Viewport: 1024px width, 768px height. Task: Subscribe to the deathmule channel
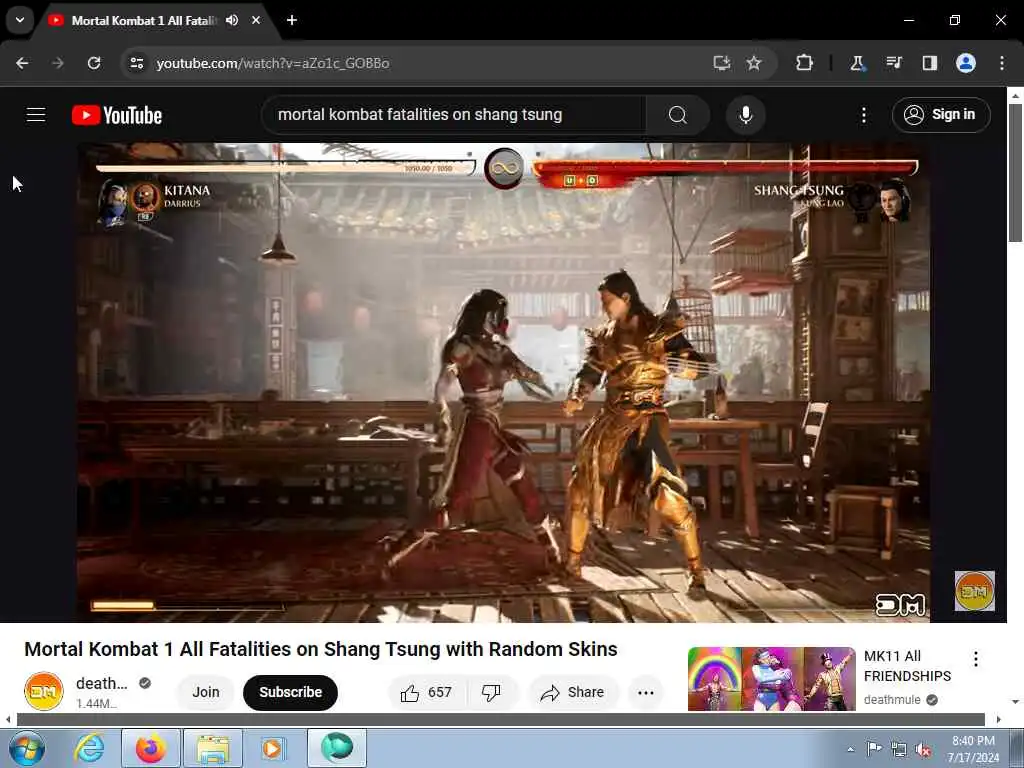tap(291, 692)
